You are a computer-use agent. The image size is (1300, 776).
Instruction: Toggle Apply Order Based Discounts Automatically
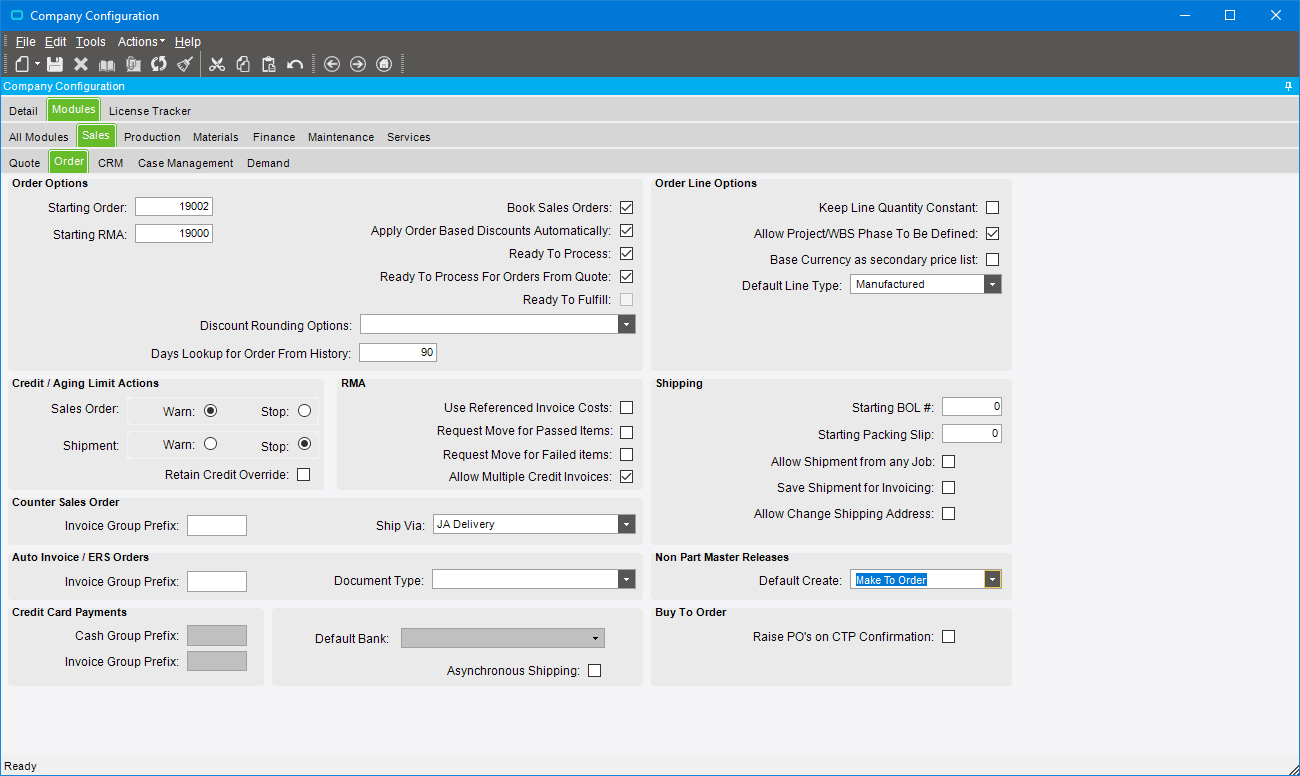pos(627,231)
